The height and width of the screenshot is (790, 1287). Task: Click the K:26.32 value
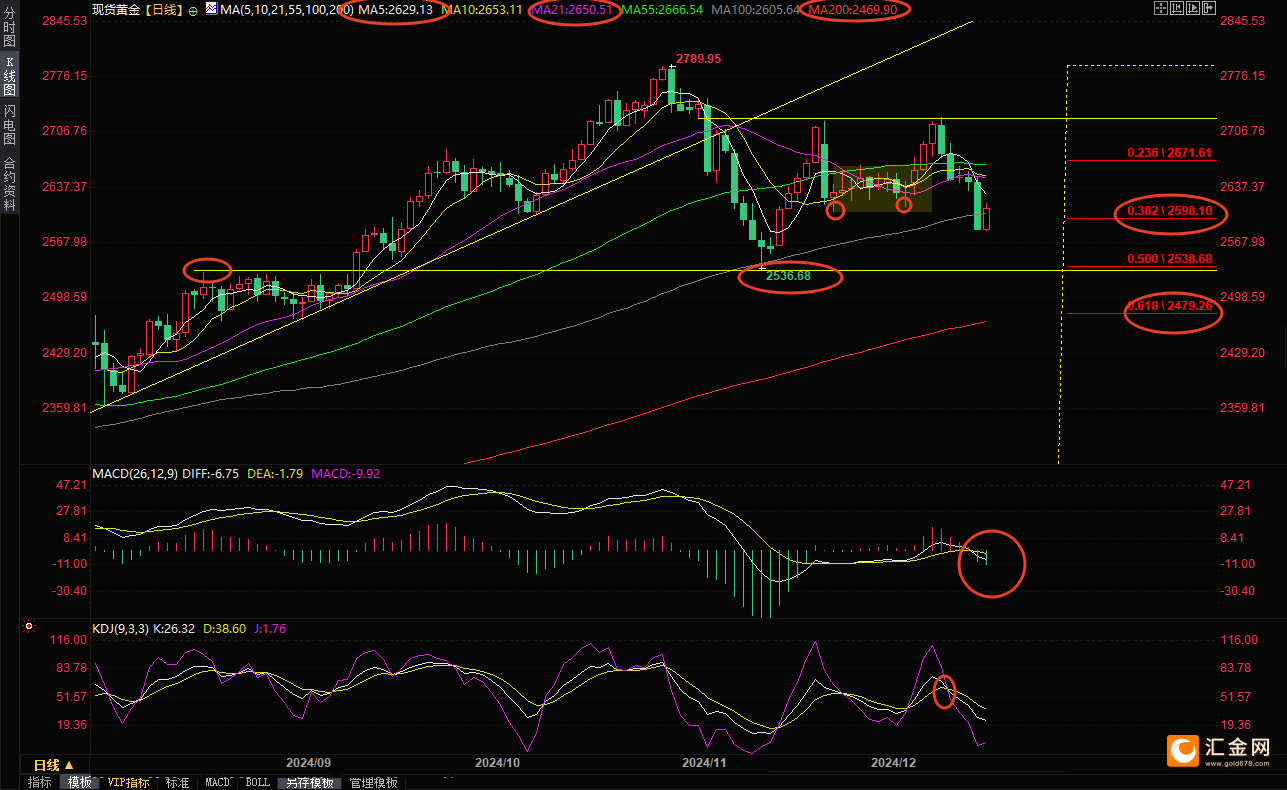point(175,628)
